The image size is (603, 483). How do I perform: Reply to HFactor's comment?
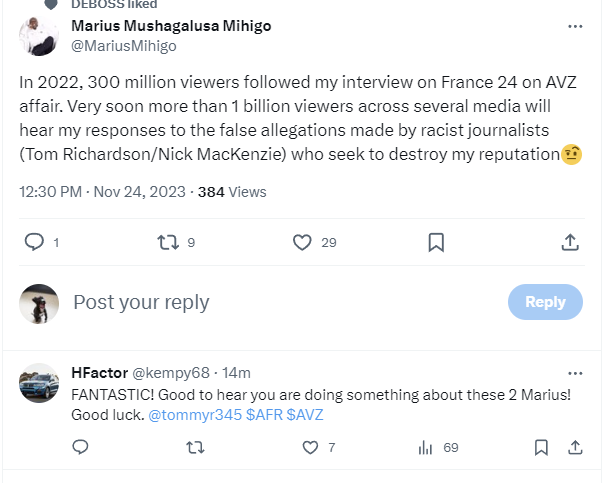click(x=81, y=448)
